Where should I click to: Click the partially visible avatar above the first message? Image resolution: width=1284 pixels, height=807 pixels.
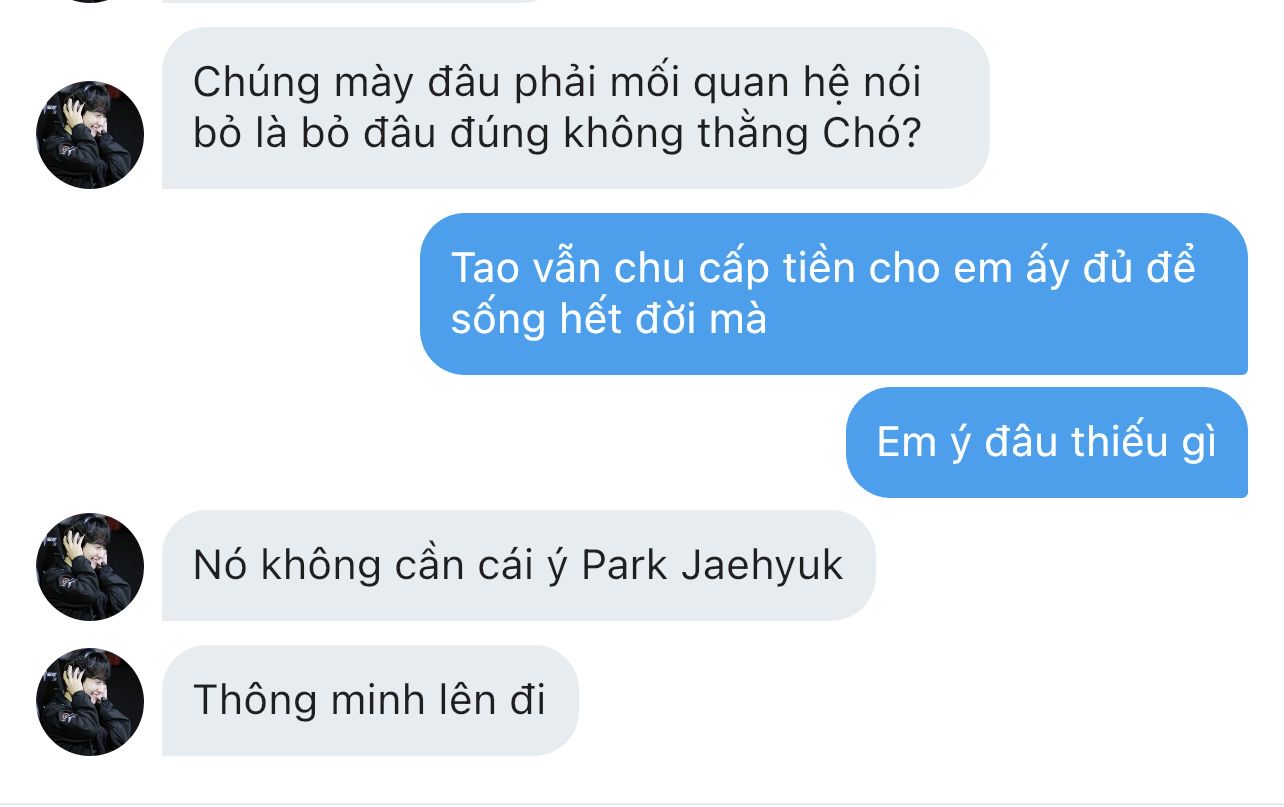[90, 1]
